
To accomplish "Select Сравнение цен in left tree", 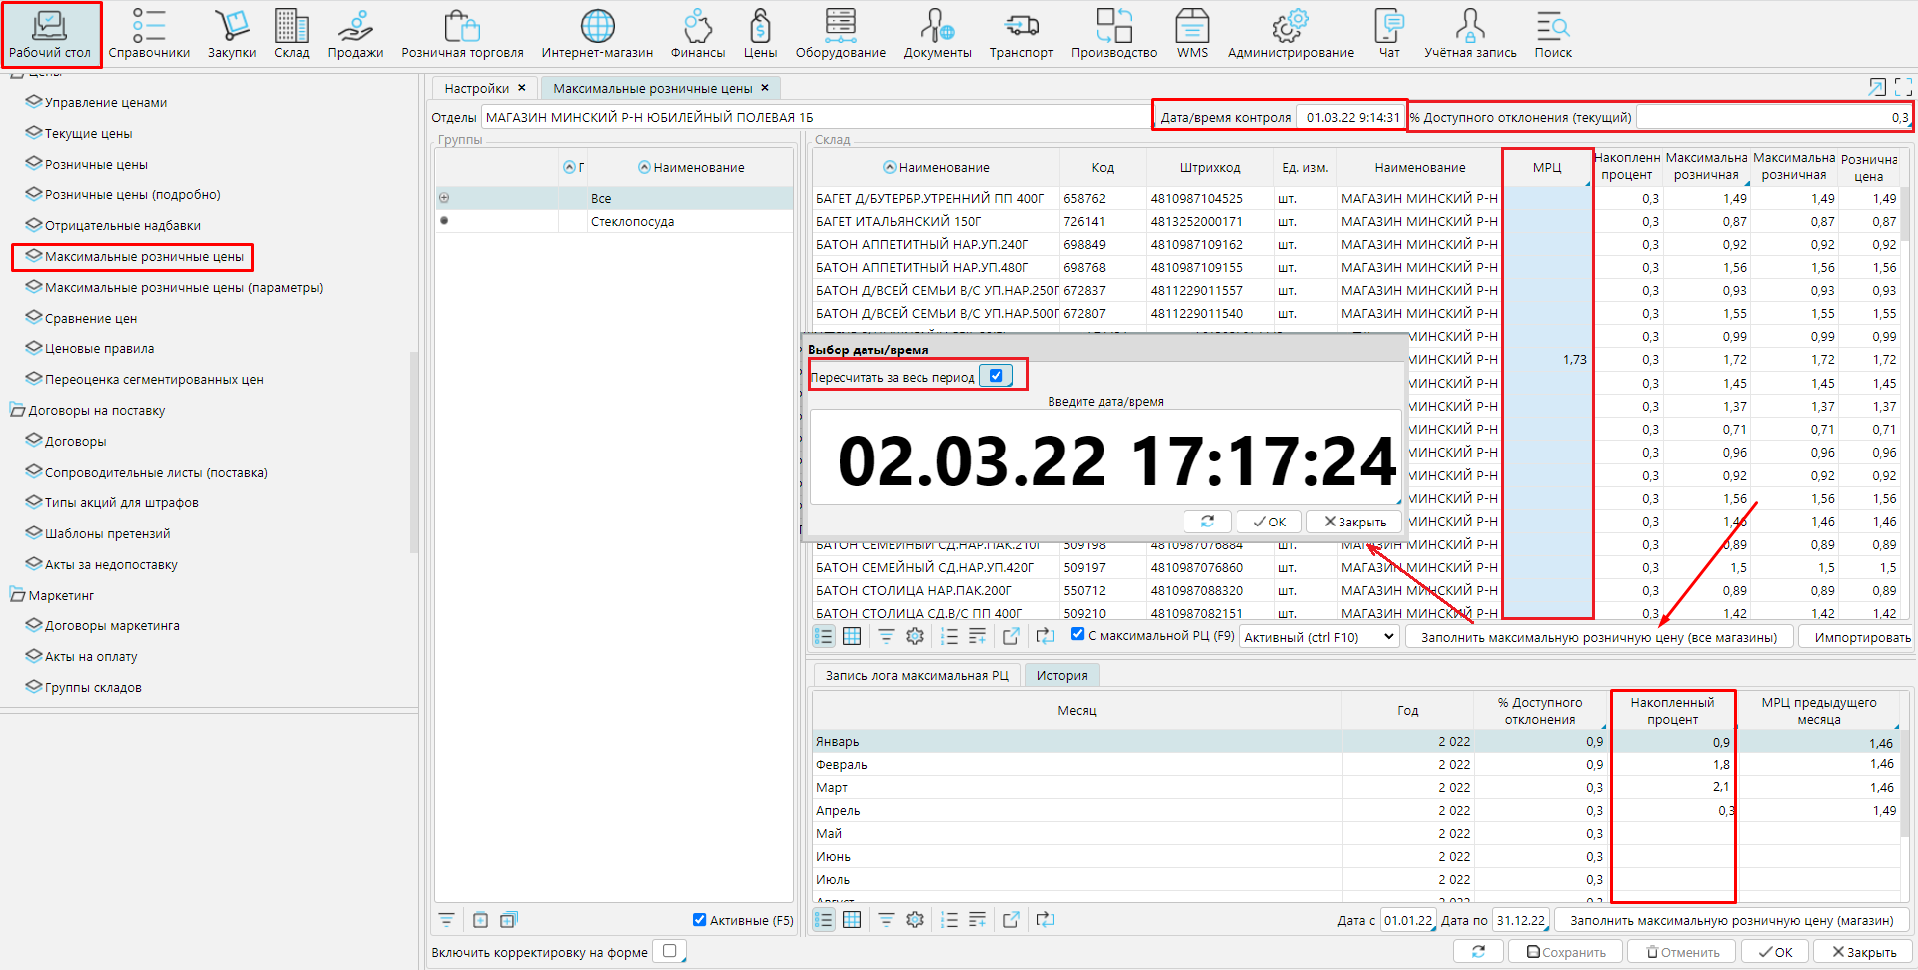I will [91, 318].
